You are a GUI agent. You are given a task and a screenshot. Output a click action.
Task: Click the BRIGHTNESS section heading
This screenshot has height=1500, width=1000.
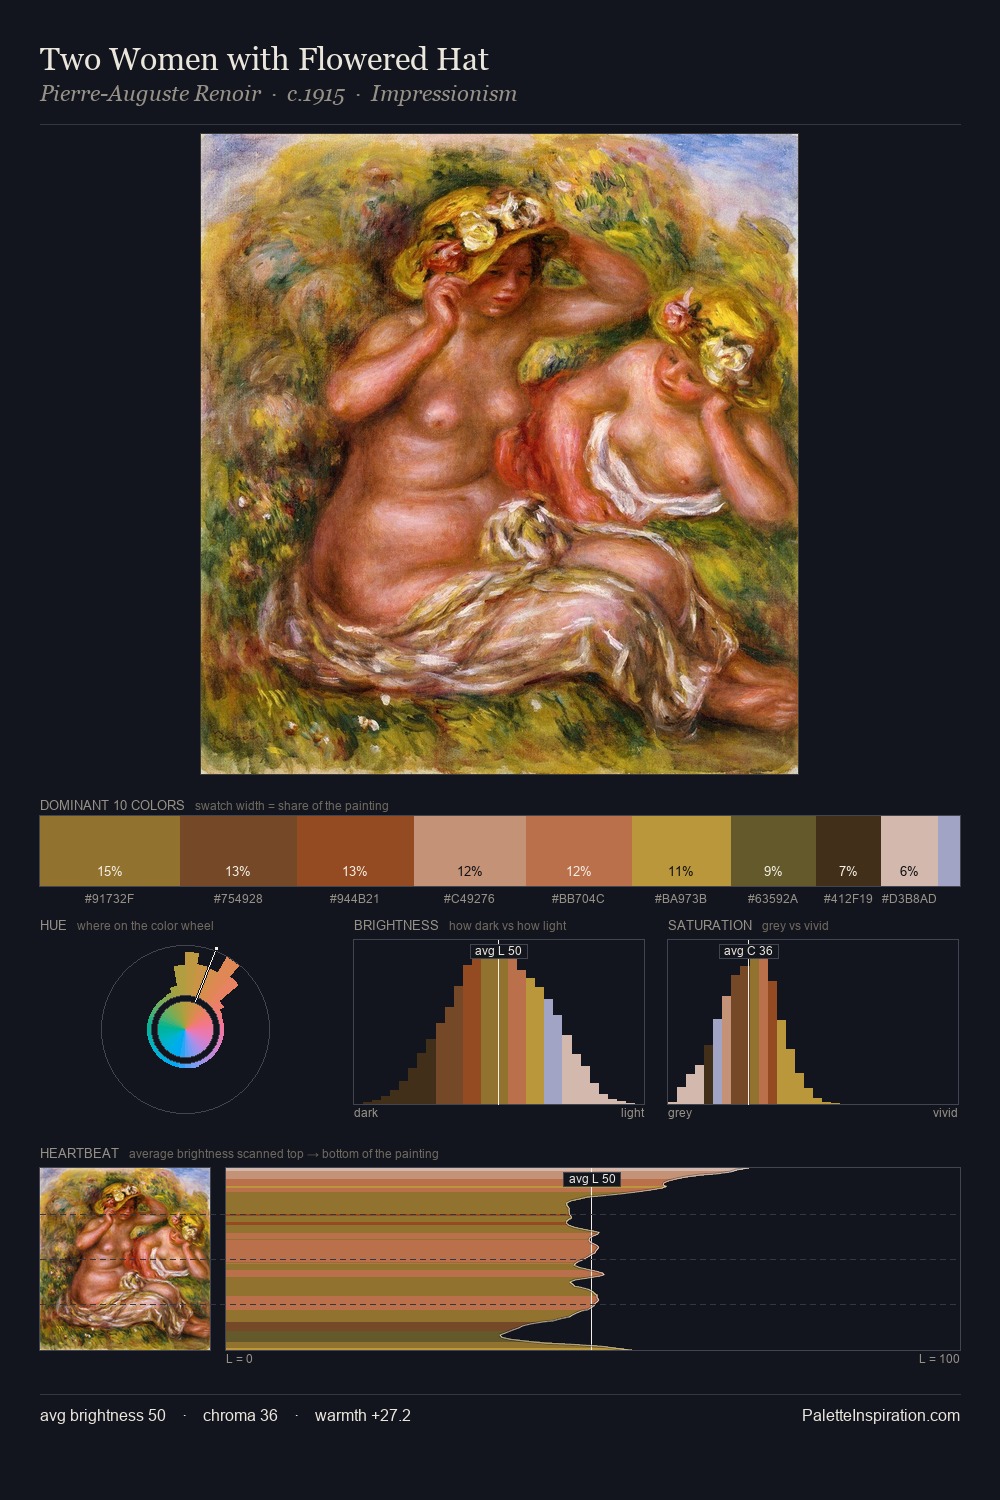click(x=396, y=925)
